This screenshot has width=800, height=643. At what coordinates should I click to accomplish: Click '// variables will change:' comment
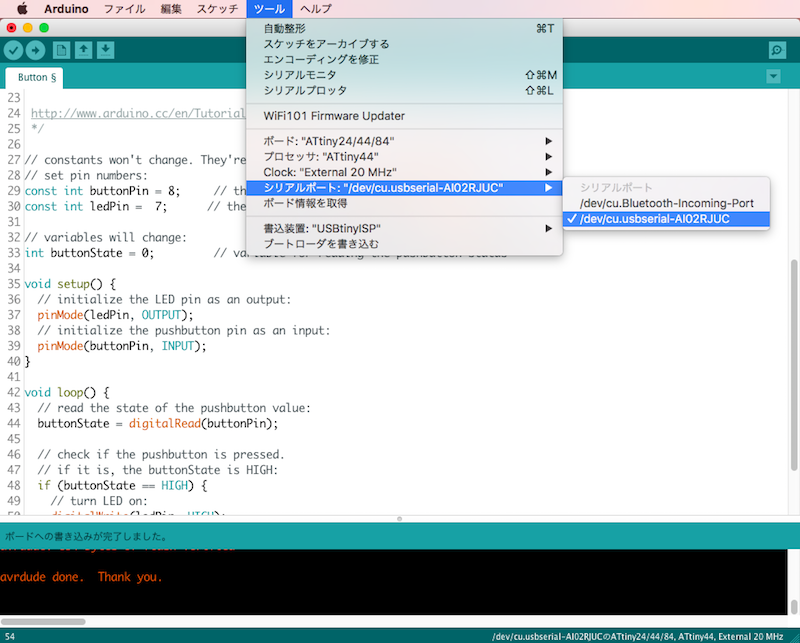(x=106, y=237)
